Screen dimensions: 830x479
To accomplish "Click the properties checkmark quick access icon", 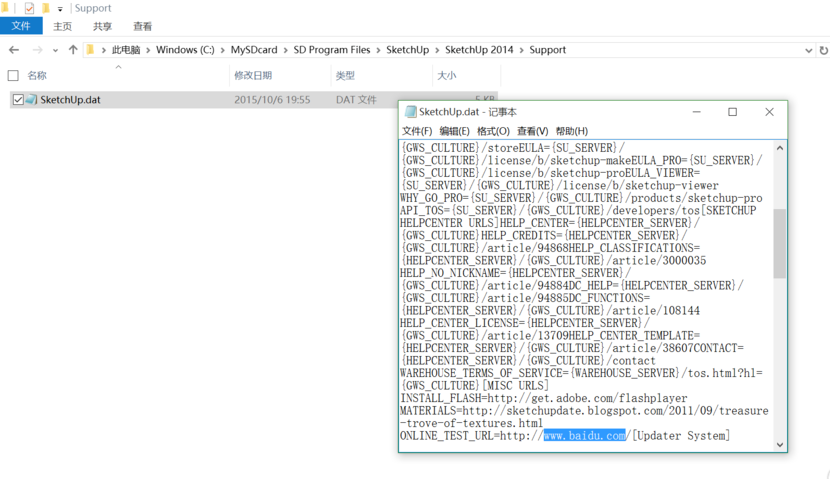I will pyautogui.click(x=29, y=8).
